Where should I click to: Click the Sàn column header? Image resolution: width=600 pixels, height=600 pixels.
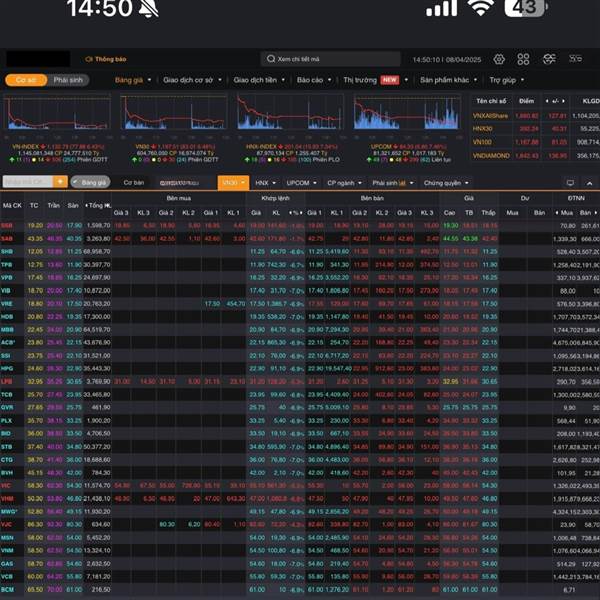click(73, 205)
